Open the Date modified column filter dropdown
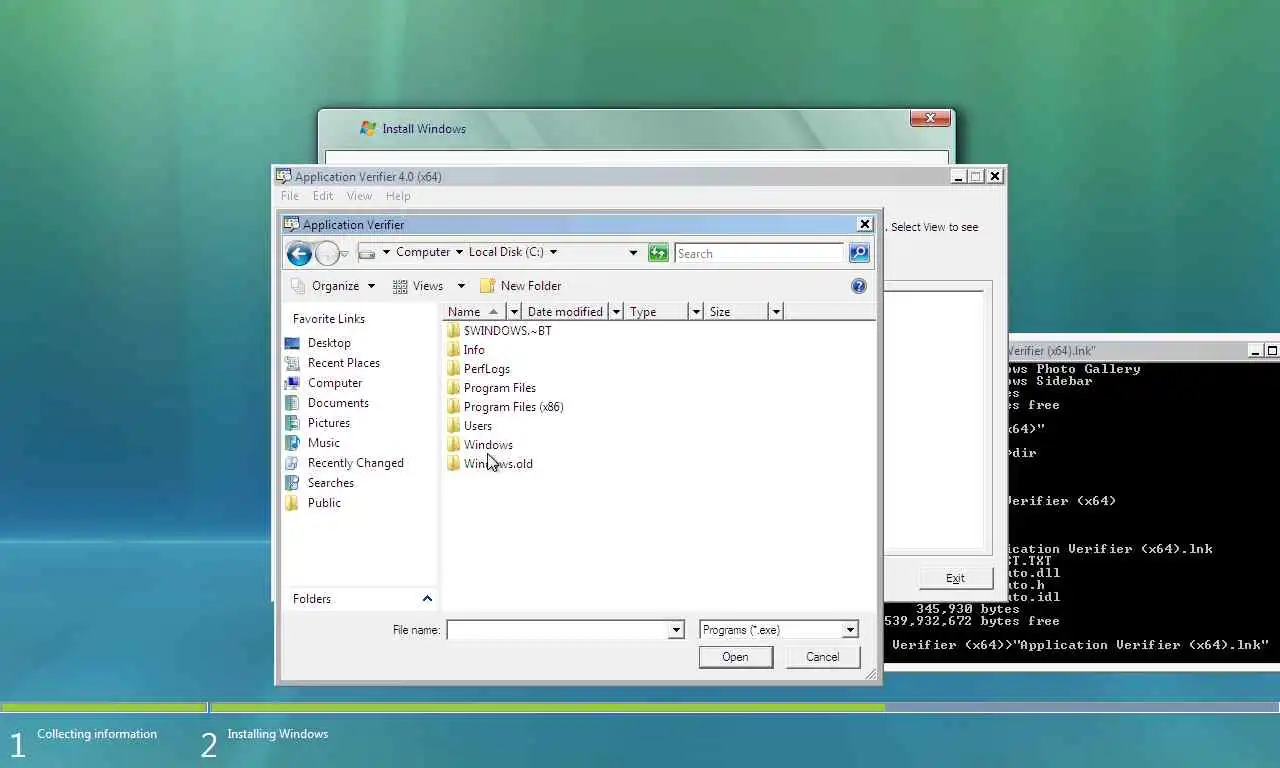Viewport: 1280px width, 768px height. click(616, 312)
